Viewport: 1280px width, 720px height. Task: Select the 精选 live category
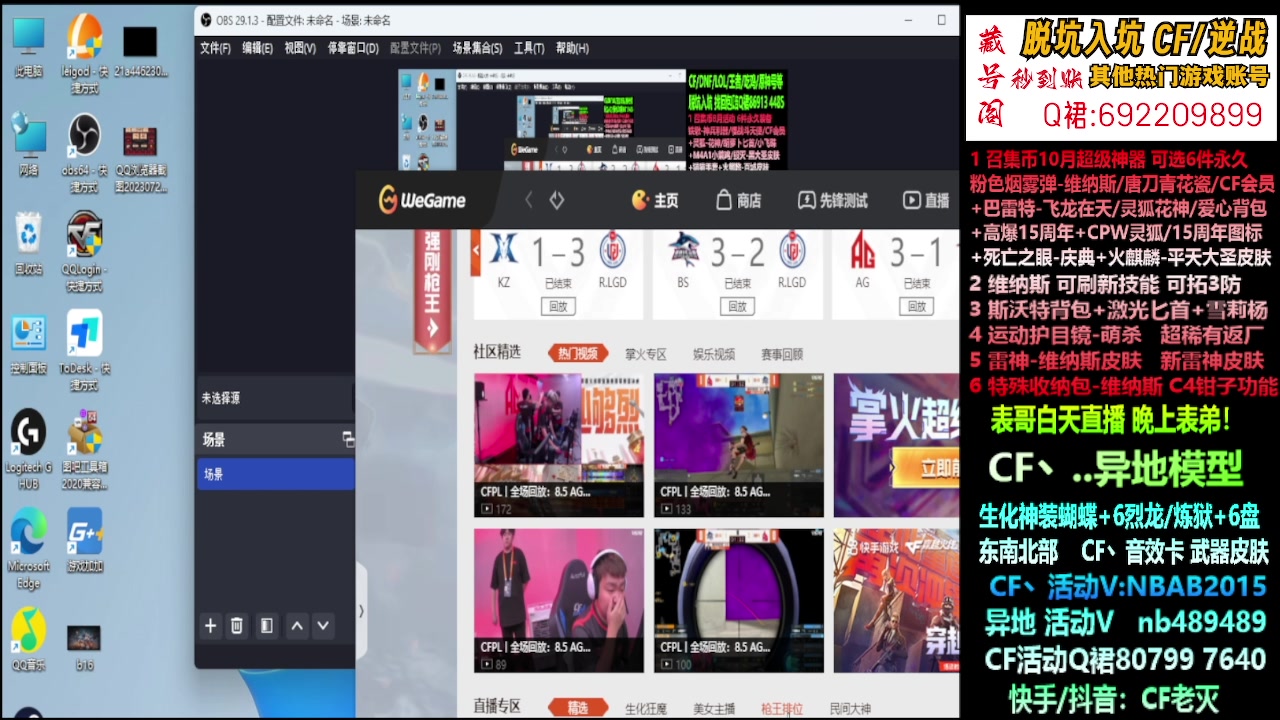578,708
